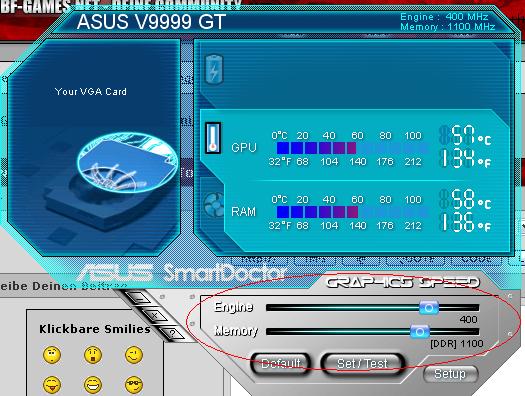Insert the big grin smiley
This screenshot has height=396, width=525.
tap(93, 385)
